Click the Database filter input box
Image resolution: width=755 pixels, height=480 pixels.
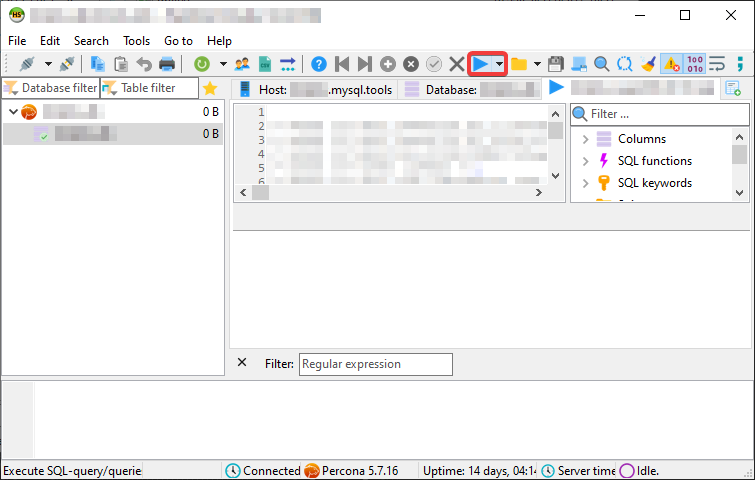click(50, 88)
